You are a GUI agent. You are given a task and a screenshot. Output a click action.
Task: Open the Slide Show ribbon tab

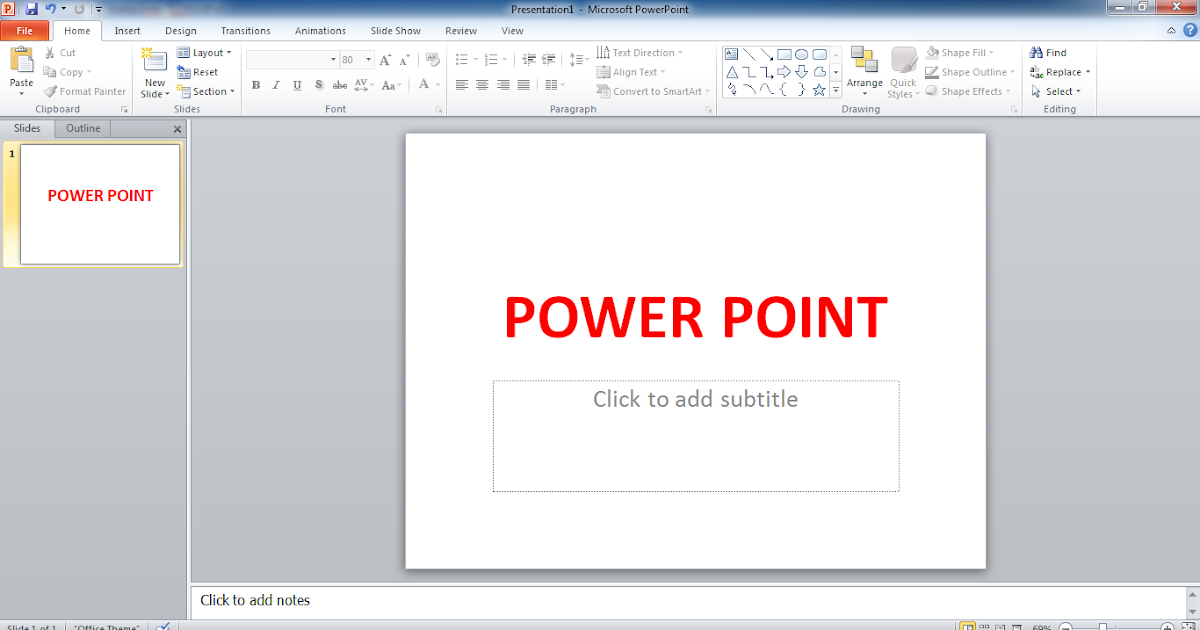396,31
